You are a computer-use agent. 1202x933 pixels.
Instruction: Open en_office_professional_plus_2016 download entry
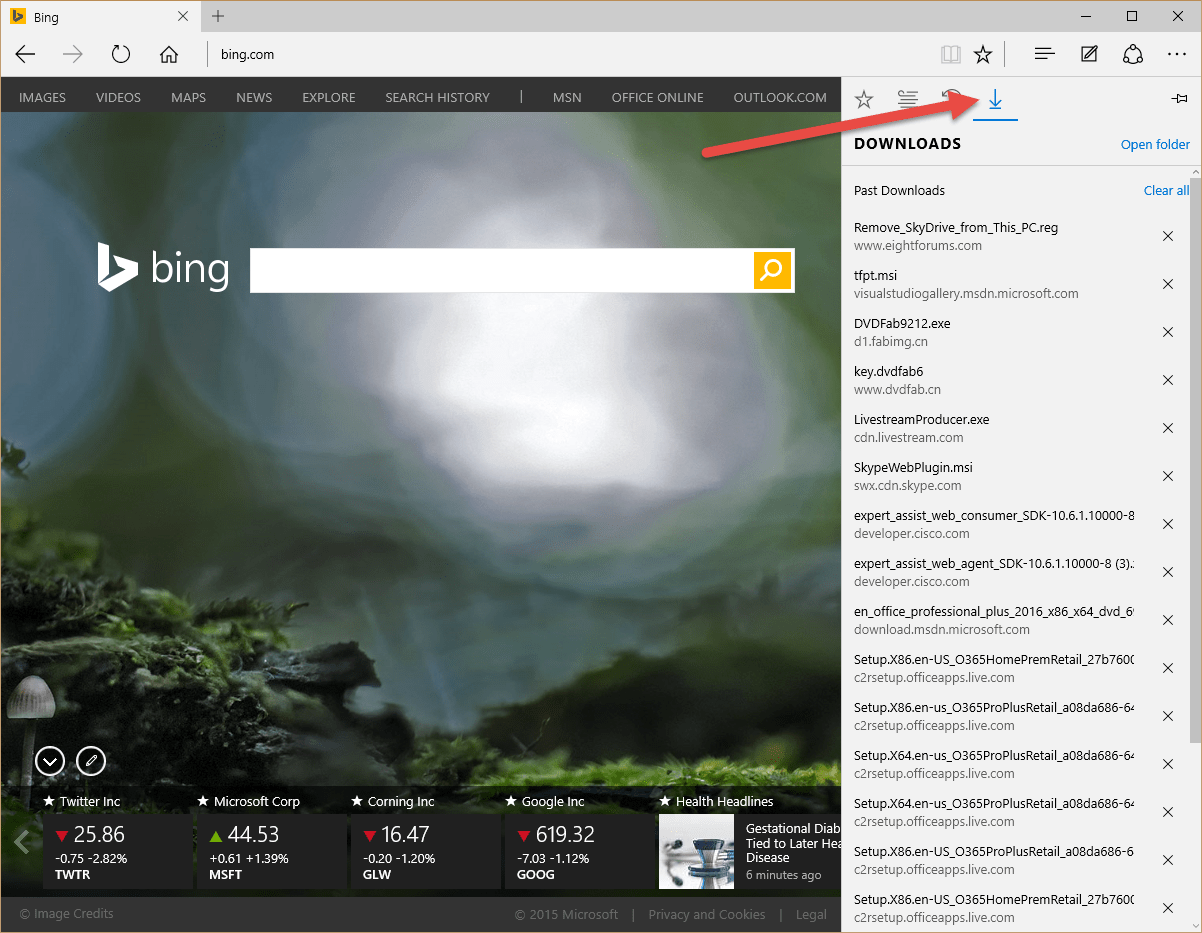click(993, 611)
